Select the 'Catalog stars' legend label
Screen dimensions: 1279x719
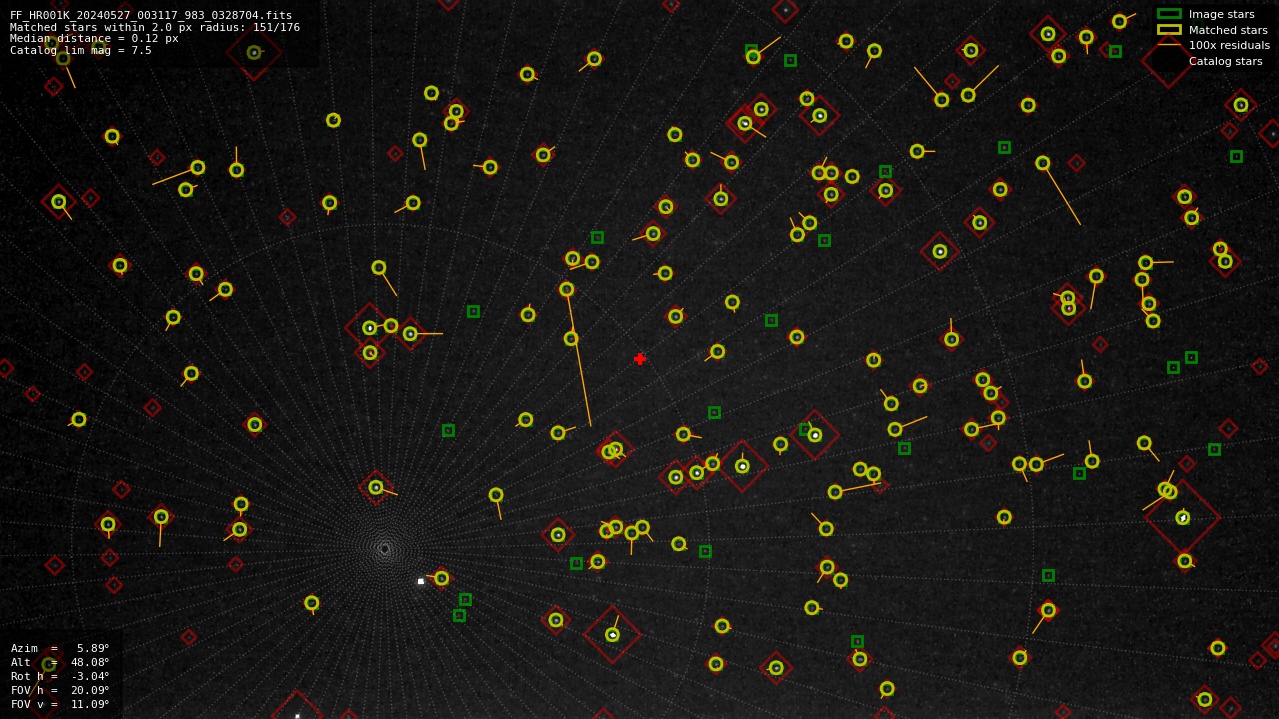[1225, 61]
